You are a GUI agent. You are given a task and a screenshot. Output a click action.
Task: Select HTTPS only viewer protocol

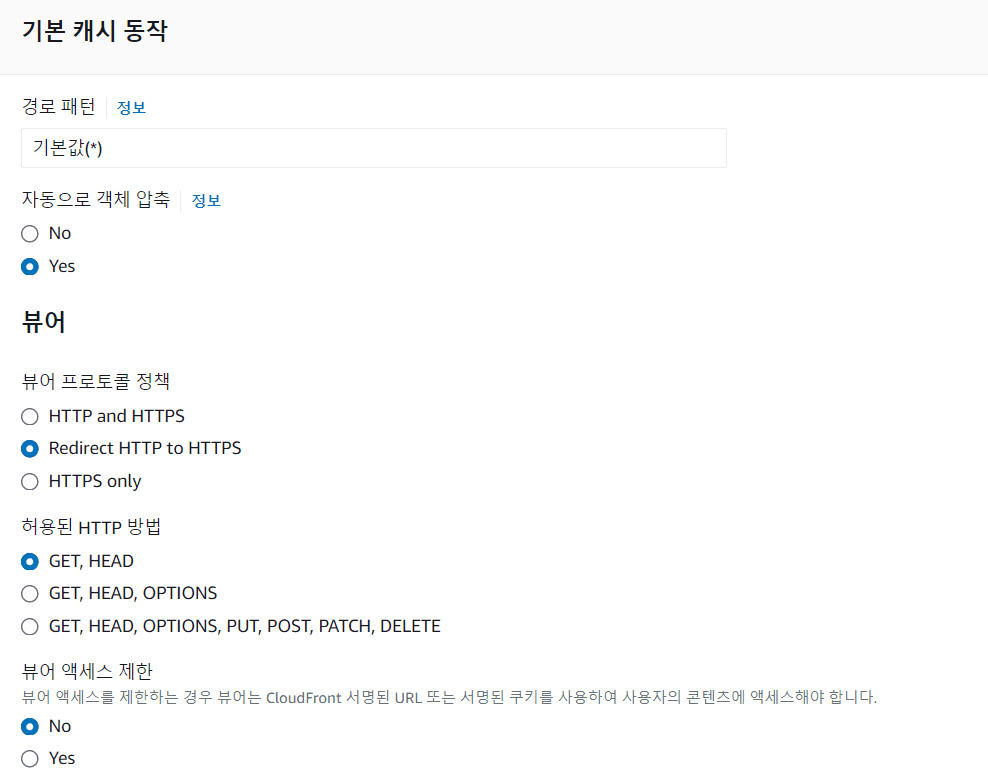(x=30, y=481)
